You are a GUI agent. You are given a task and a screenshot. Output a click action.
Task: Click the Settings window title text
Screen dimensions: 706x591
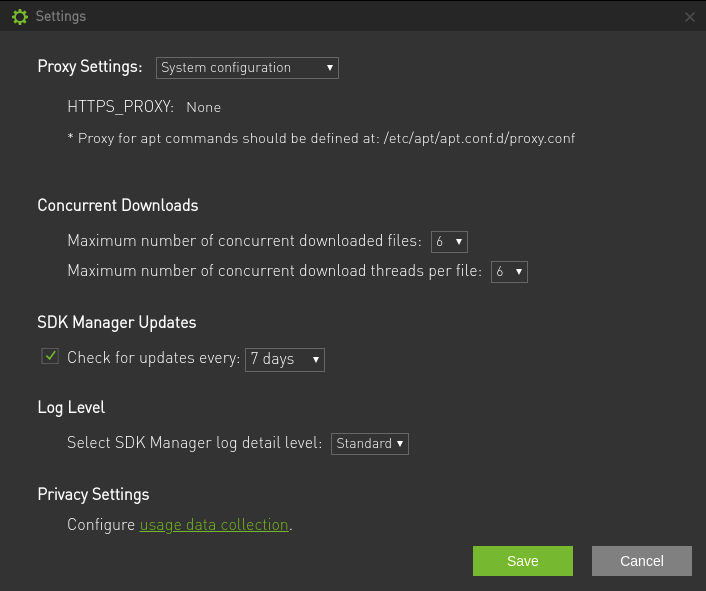pyautogui.click(x=60, y=17)
